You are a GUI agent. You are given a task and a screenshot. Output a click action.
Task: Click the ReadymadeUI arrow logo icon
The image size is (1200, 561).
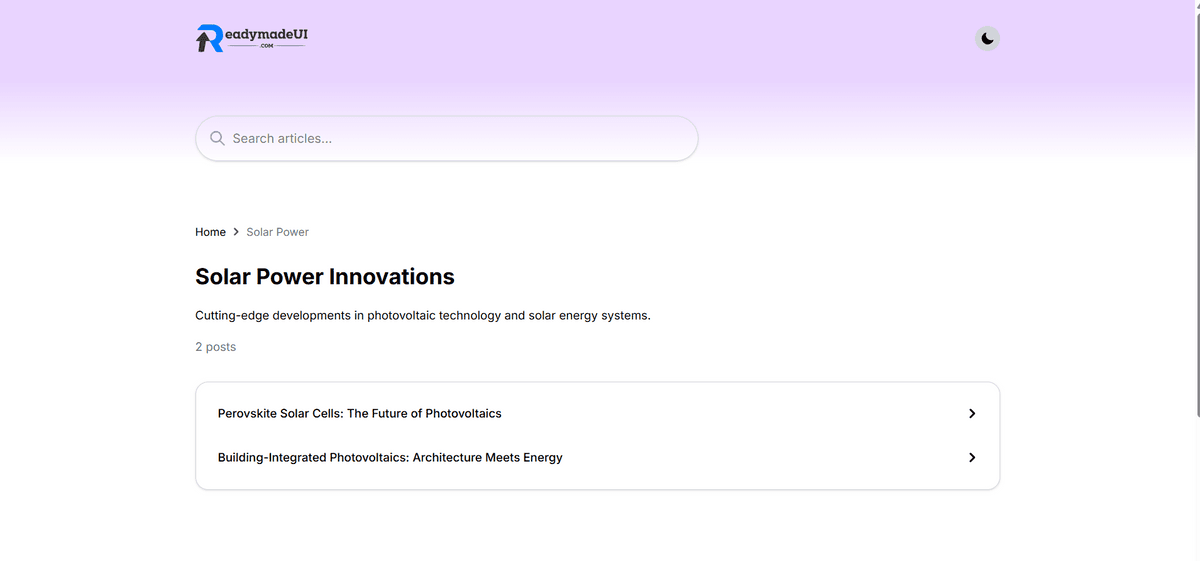209,38
